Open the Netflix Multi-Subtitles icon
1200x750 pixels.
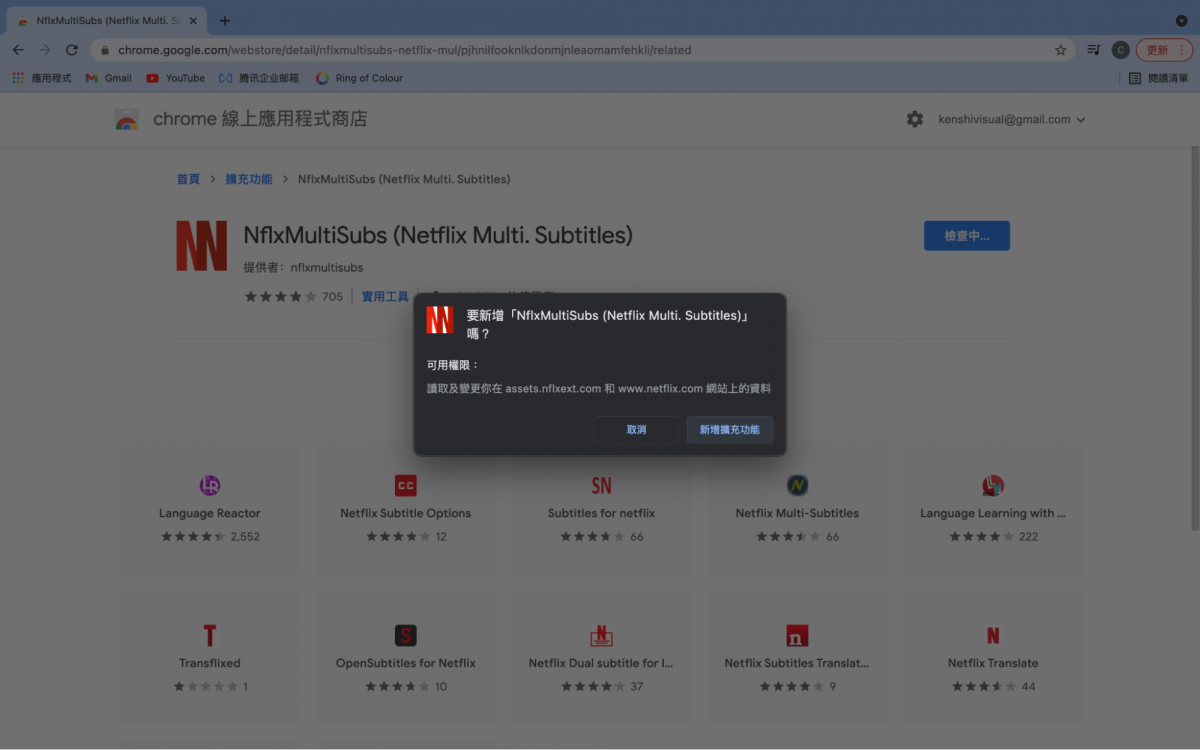[797, 486]
